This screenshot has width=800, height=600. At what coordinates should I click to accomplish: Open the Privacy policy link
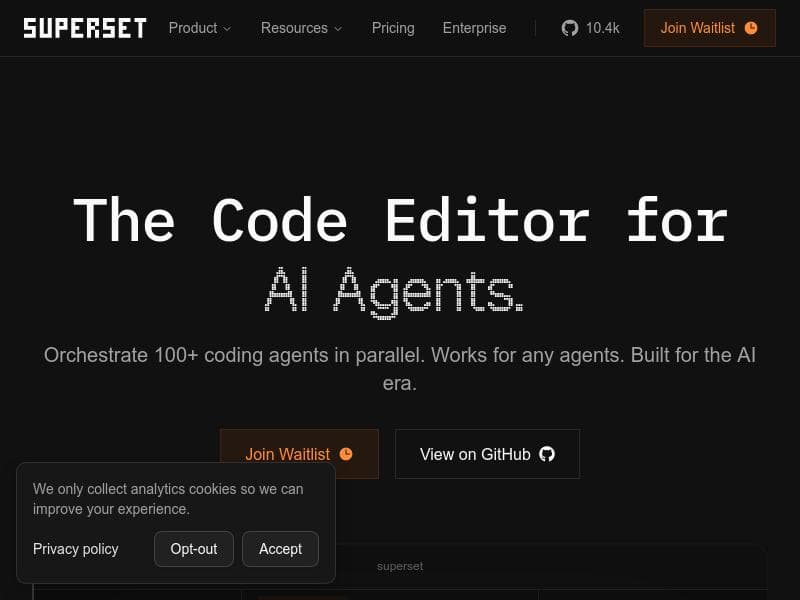coord(76,549)
